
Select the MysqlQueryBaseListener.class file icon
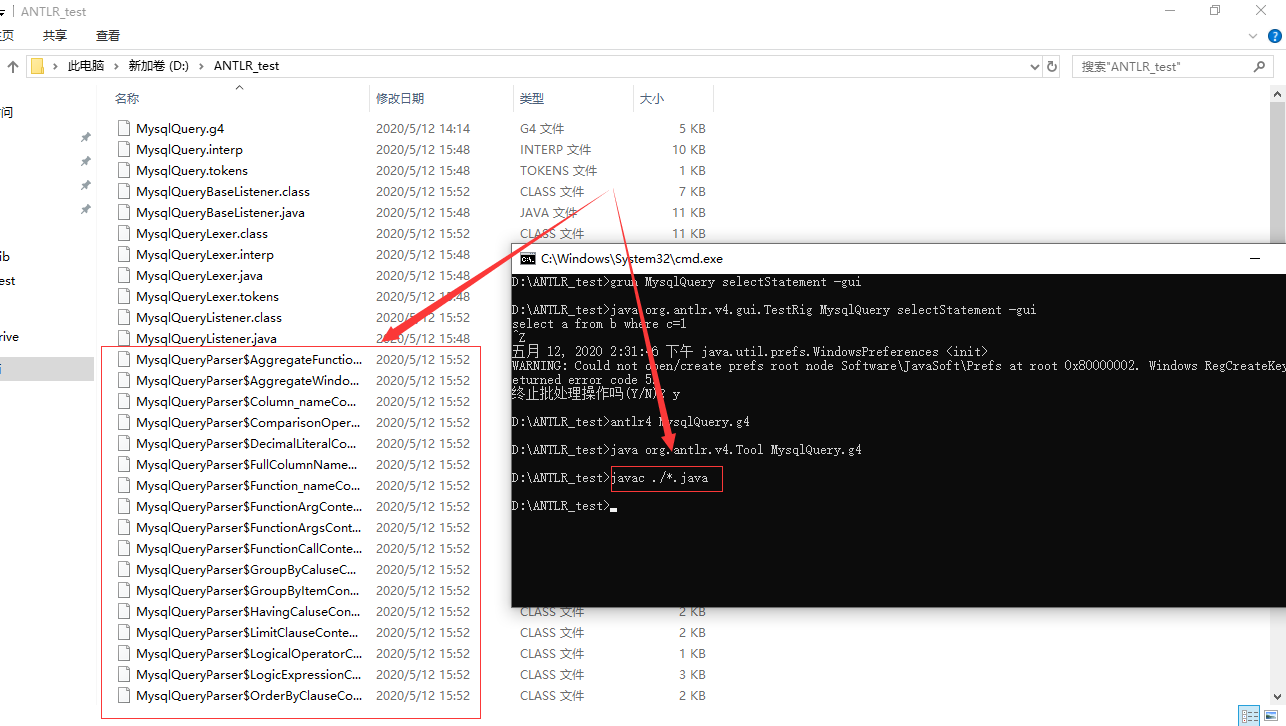(124, 191)
